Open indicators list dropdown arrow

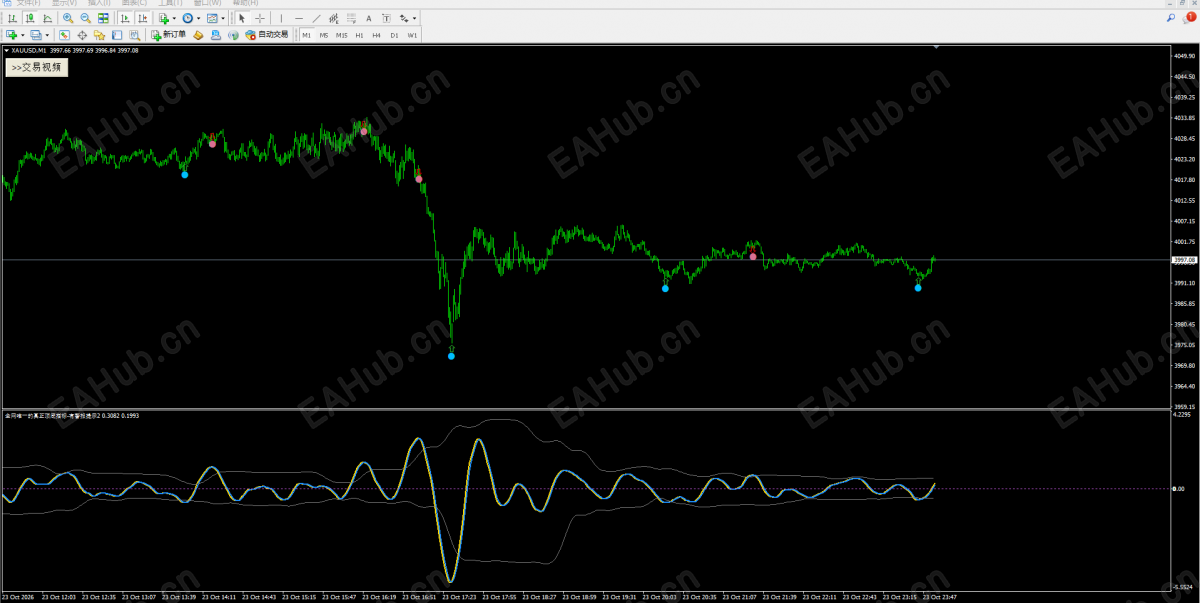[x=174, y=18]
